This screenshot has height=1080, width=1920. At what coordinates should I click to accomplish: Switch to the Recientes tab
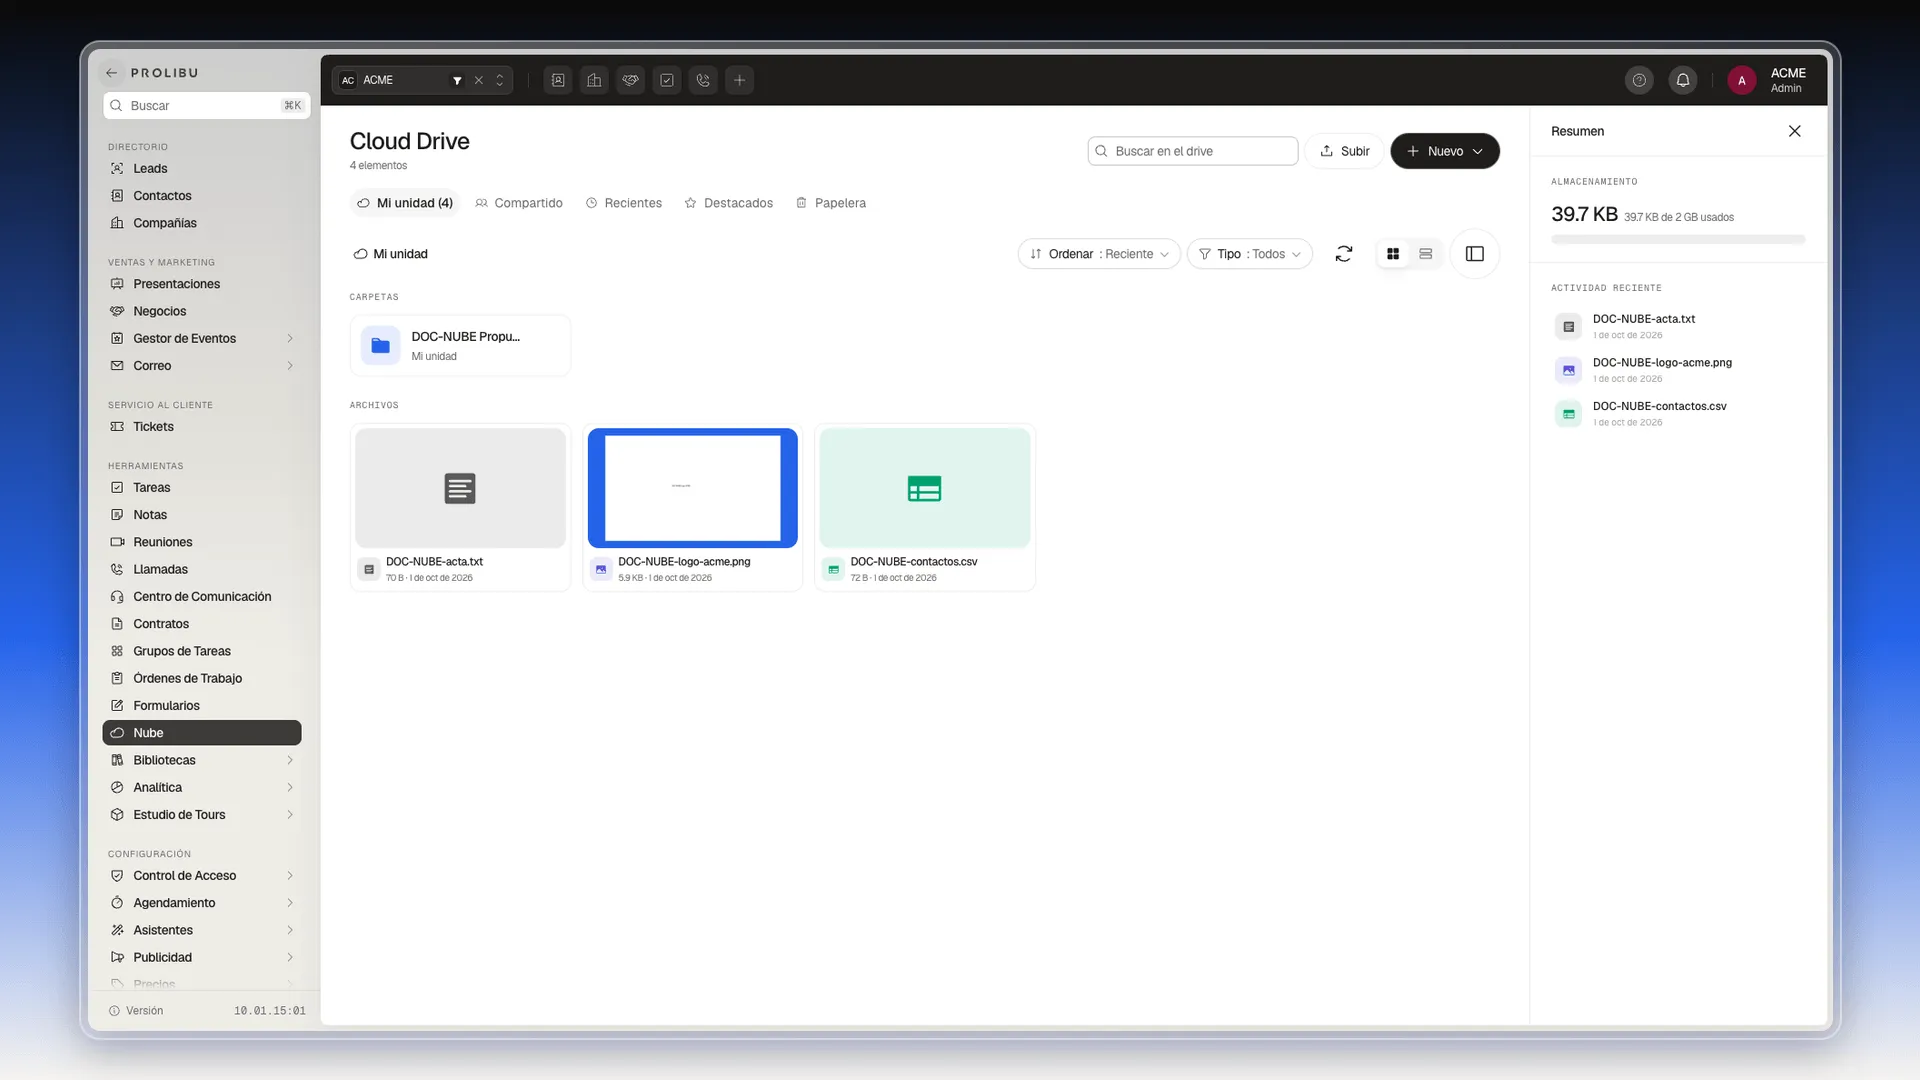point(624,203)
